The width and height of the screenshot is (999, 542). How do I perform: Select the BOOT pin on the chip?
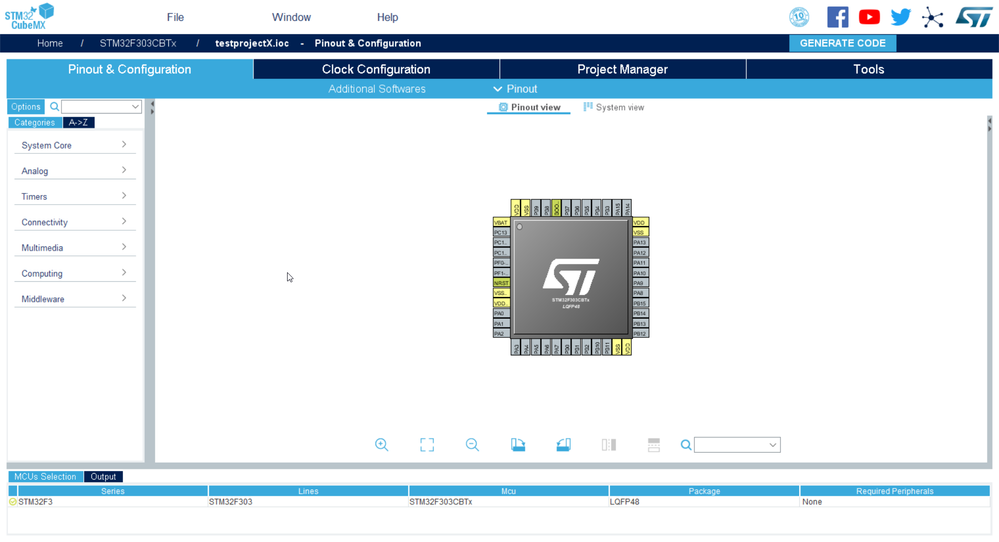point(556,208)
